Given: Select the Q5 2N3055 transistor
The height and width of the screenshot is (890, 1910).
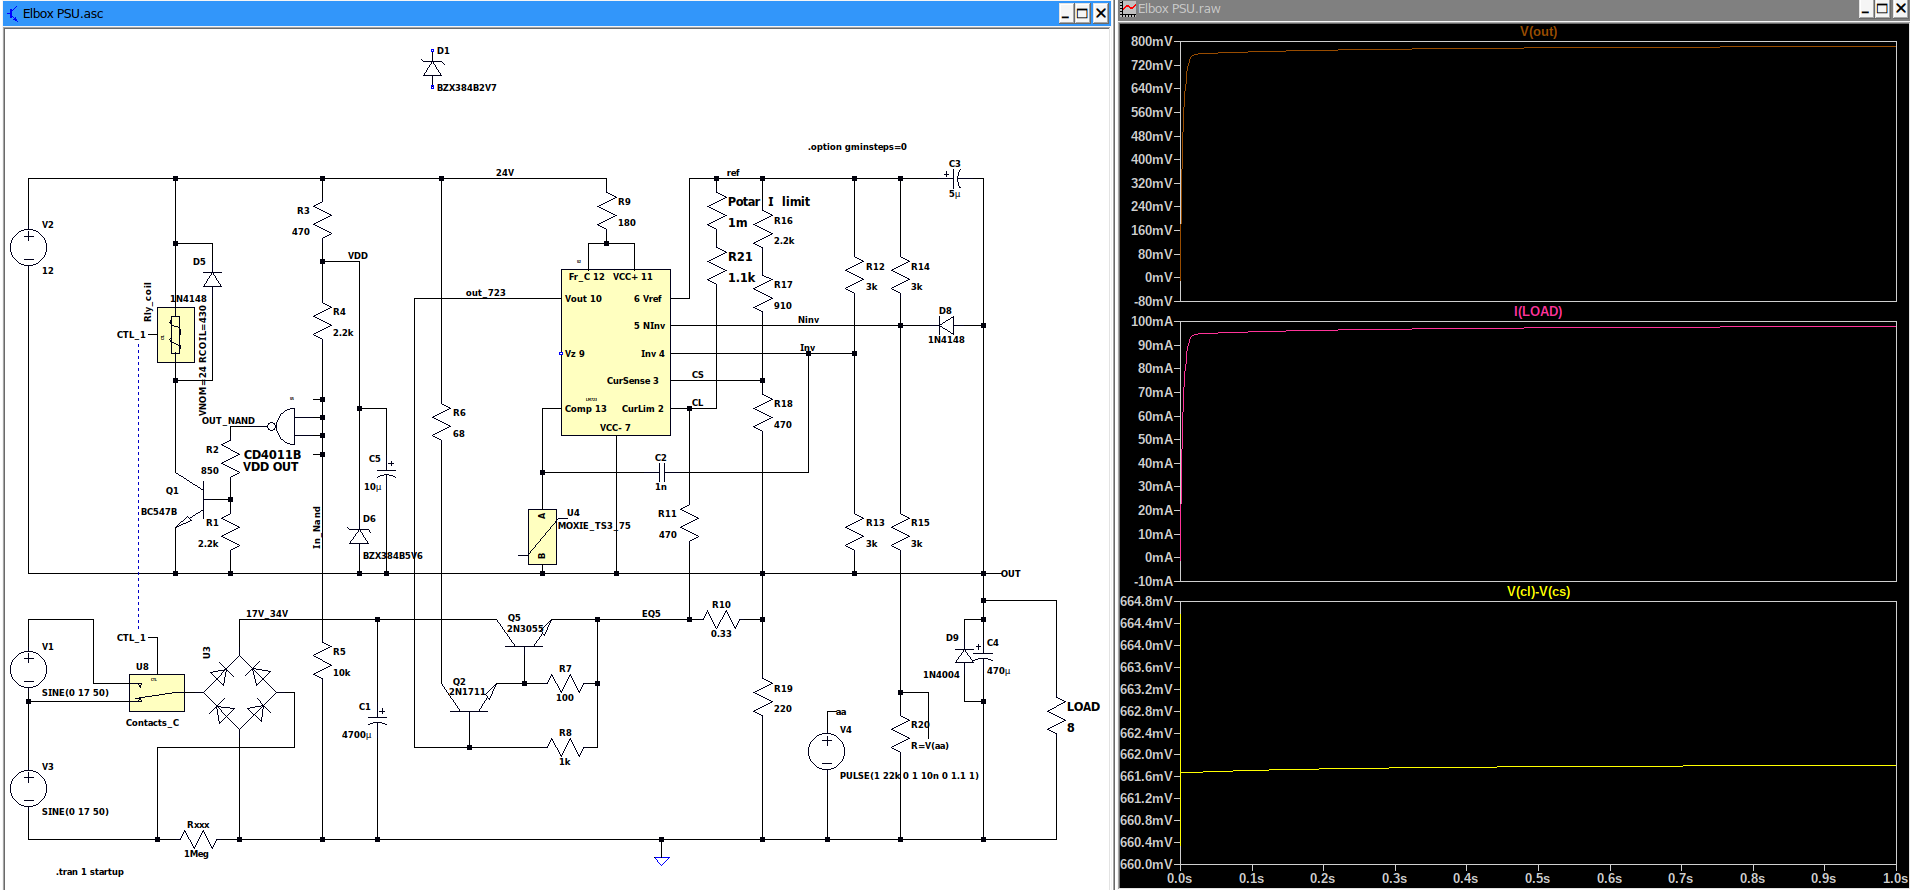Looking at the screenshot, I should coord(524,634).
